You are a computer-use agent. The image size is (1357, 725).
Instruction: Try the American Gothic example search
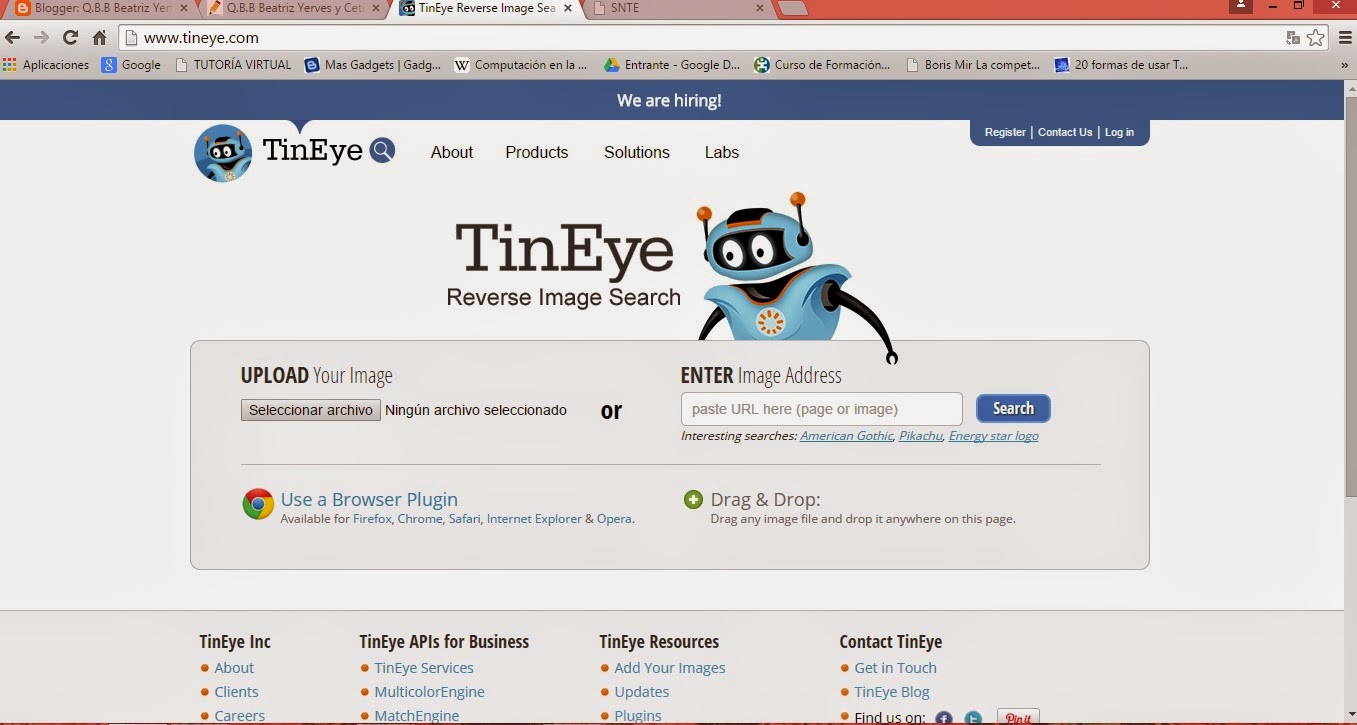pyautogui.click(x=846, y=436)
